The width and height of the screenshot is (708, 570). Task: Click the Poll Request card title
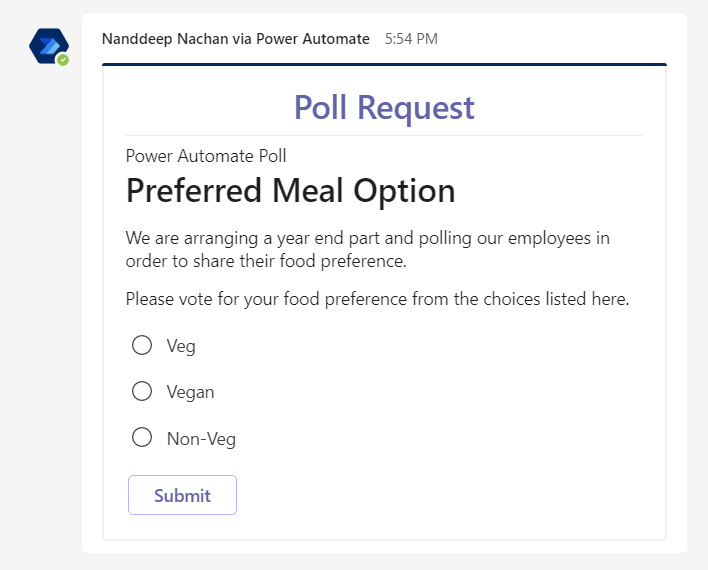tap(384, 107)
